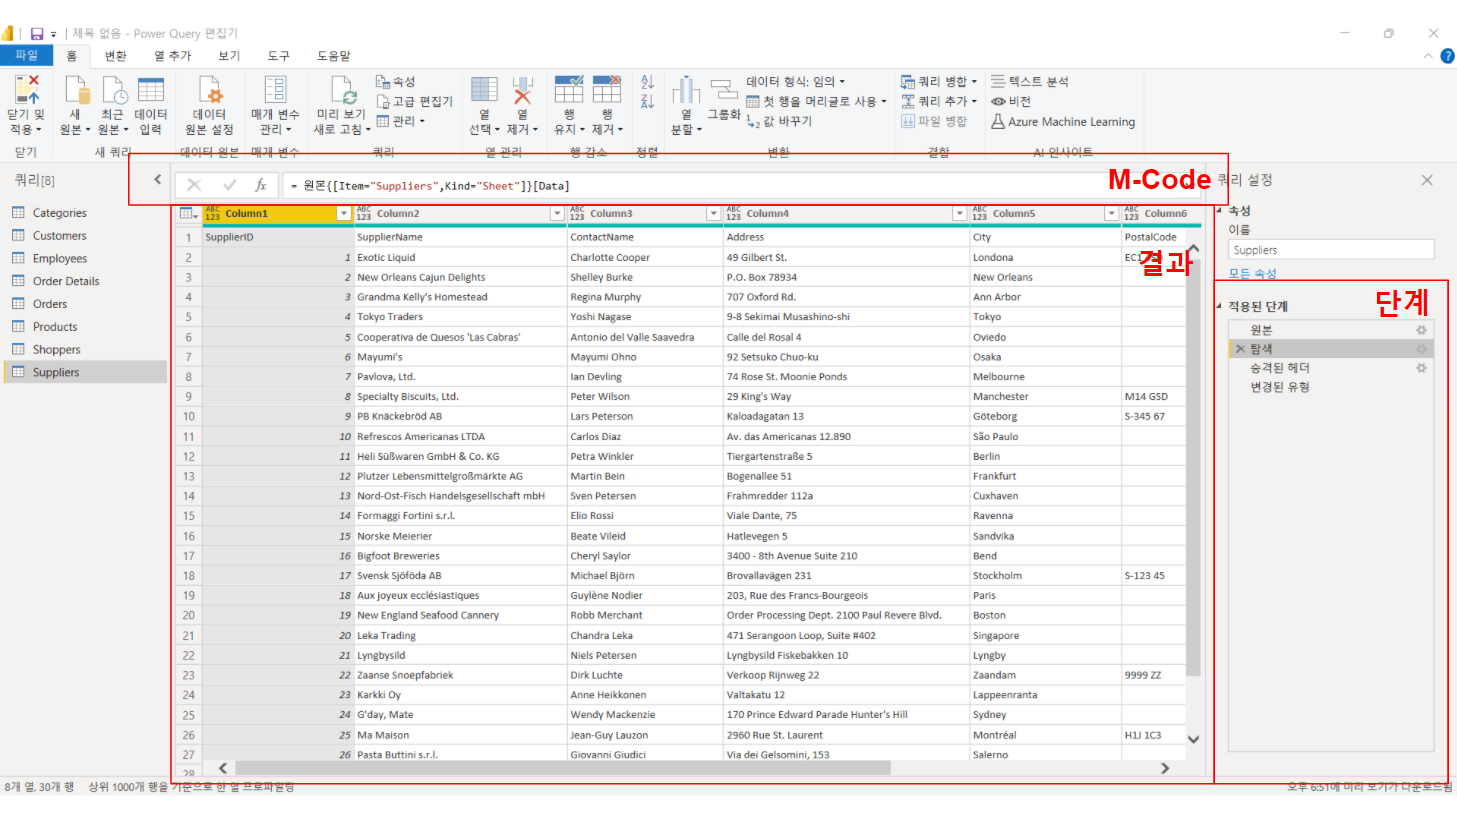Open the 고급 편집기
This screenshot has width=1457, height=817.
tap(414, 101)
